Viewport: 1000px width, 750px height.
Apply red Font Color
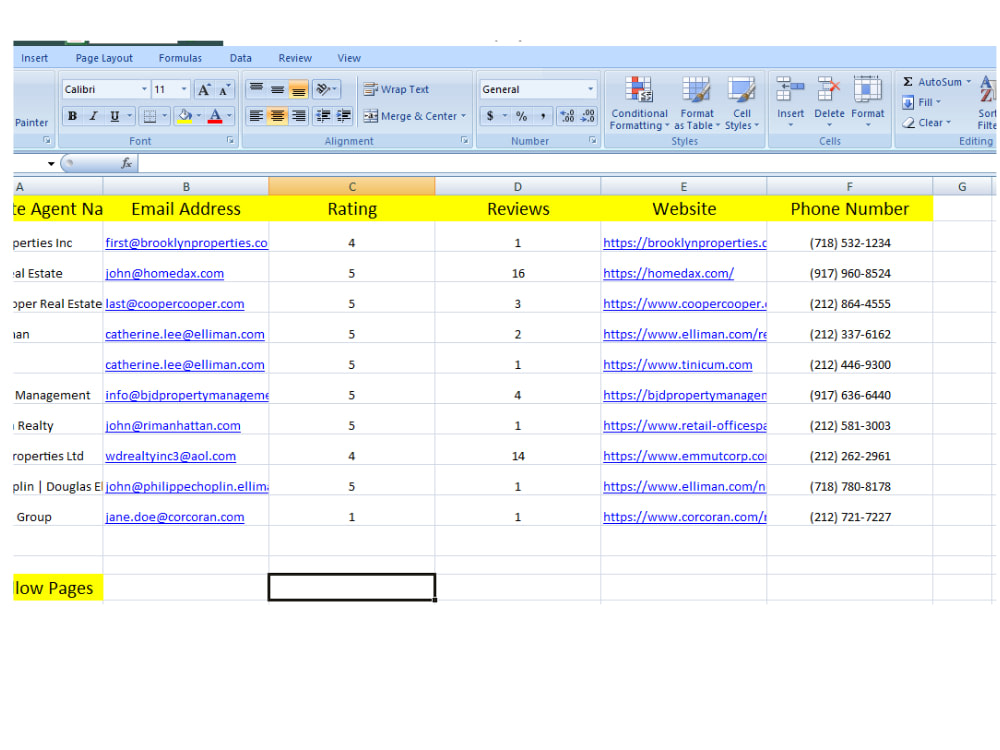pyautogui.click(x=215, y=116)
